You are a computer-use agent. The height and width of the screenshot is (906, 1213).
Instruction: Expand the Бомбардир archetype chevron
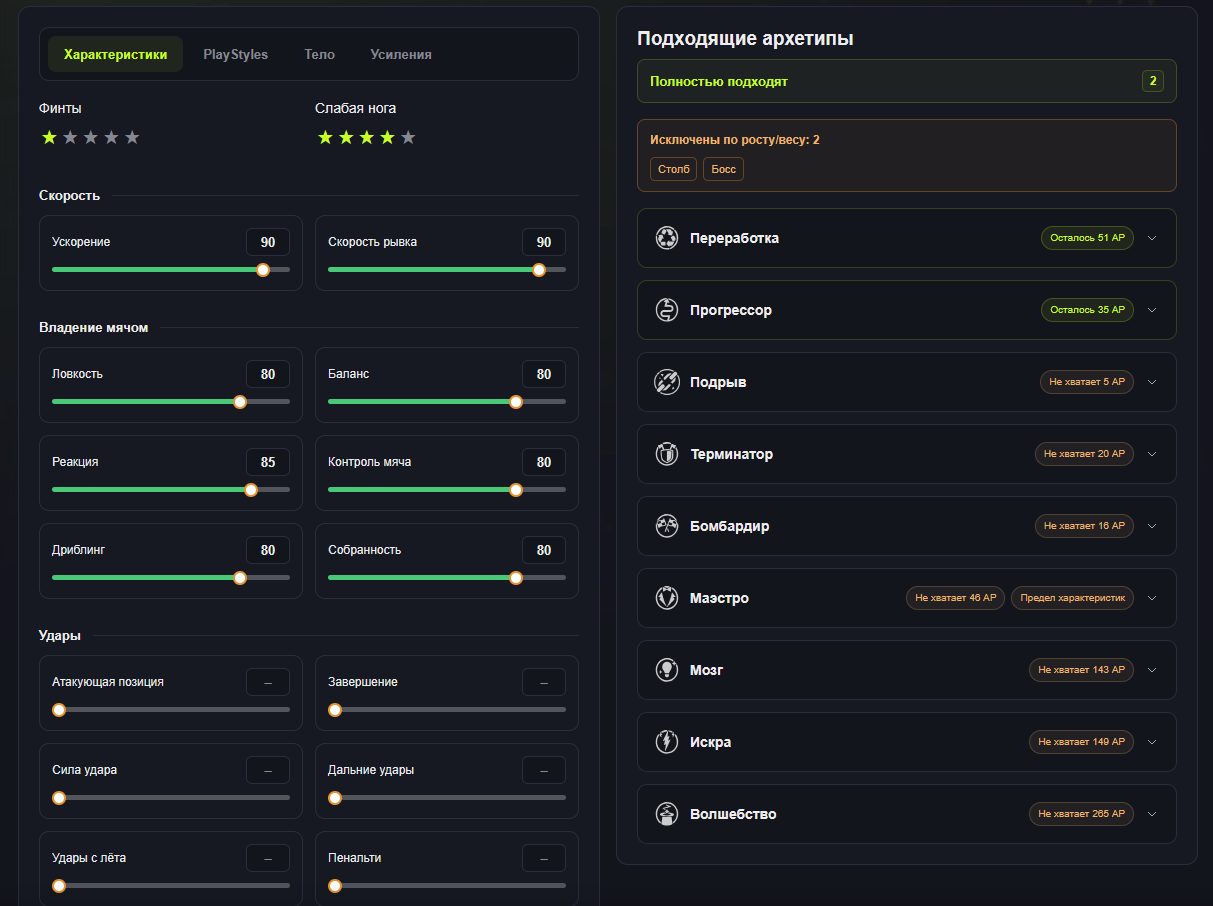coord(1152,526)
